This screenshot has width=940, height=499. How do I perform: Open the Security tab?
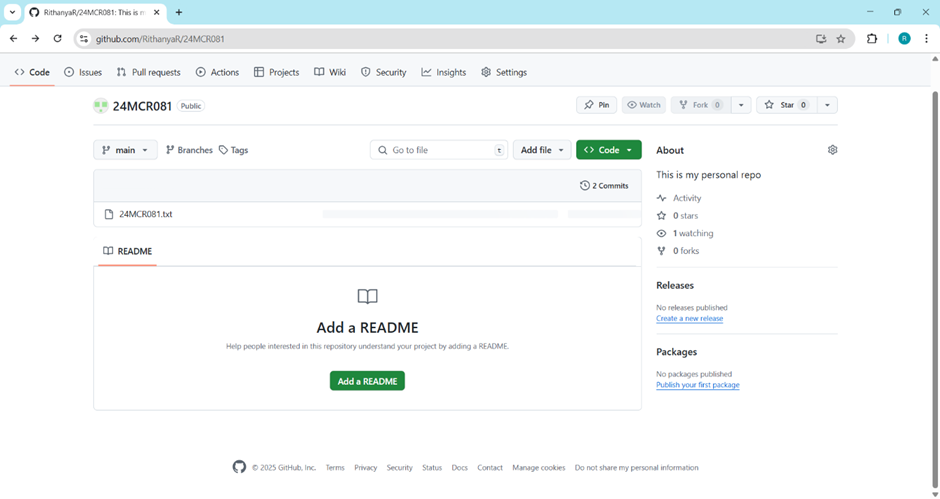(384, 72)
